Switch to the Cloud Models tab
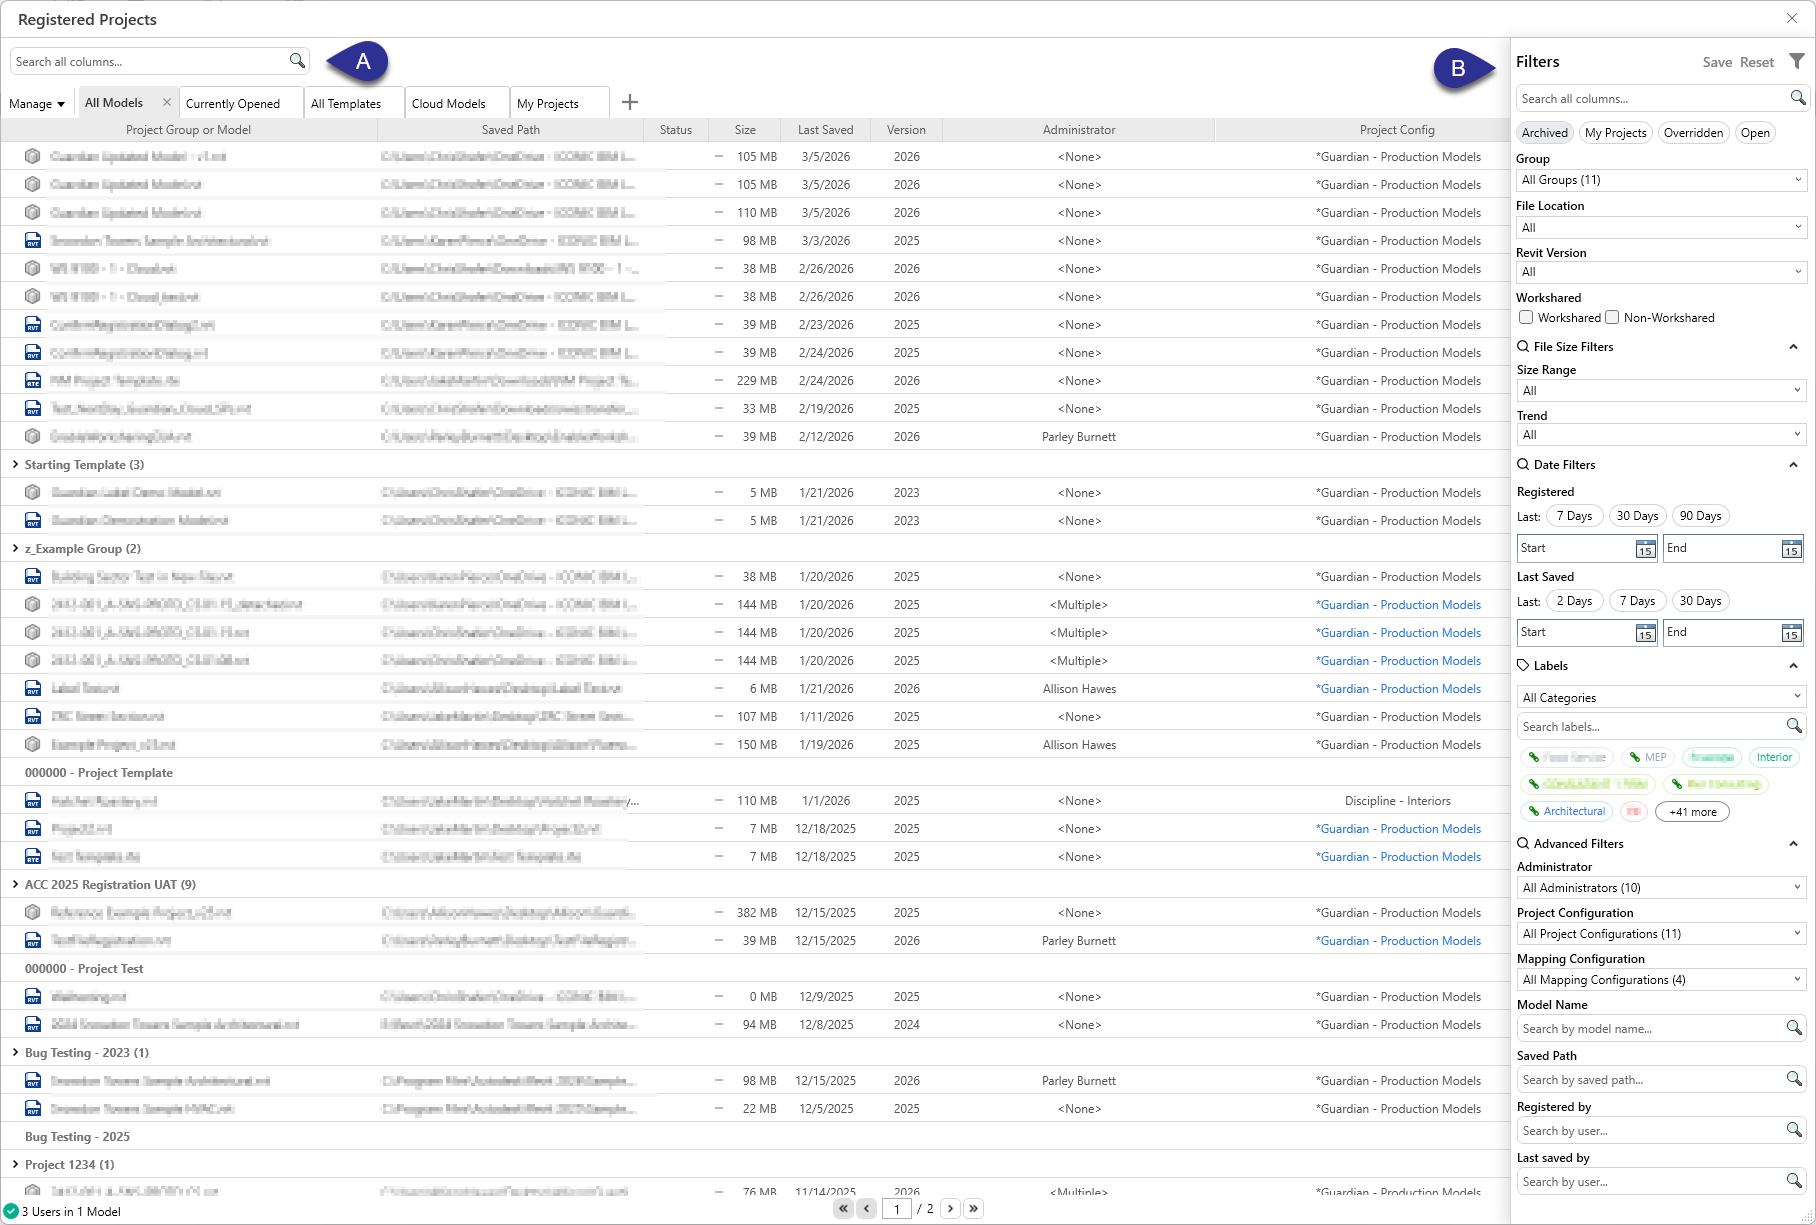Screen dimensions: 1816x1225 click(x=449, y=102)
